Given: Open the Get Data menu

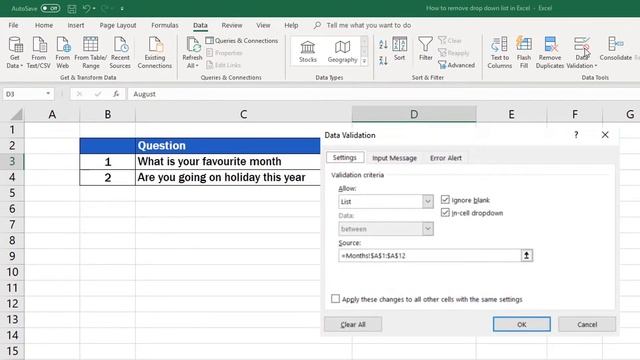Looking at the screenshot, I should click(15, 52).
